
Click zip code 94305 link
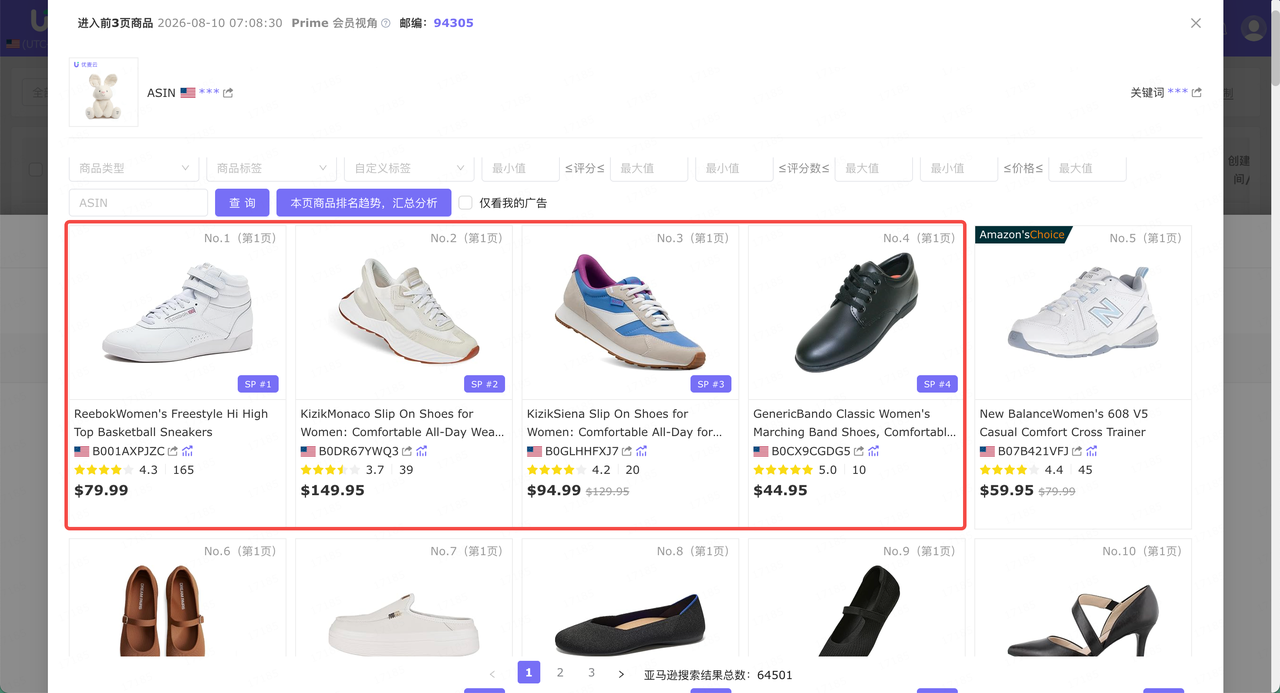[454, 23]
